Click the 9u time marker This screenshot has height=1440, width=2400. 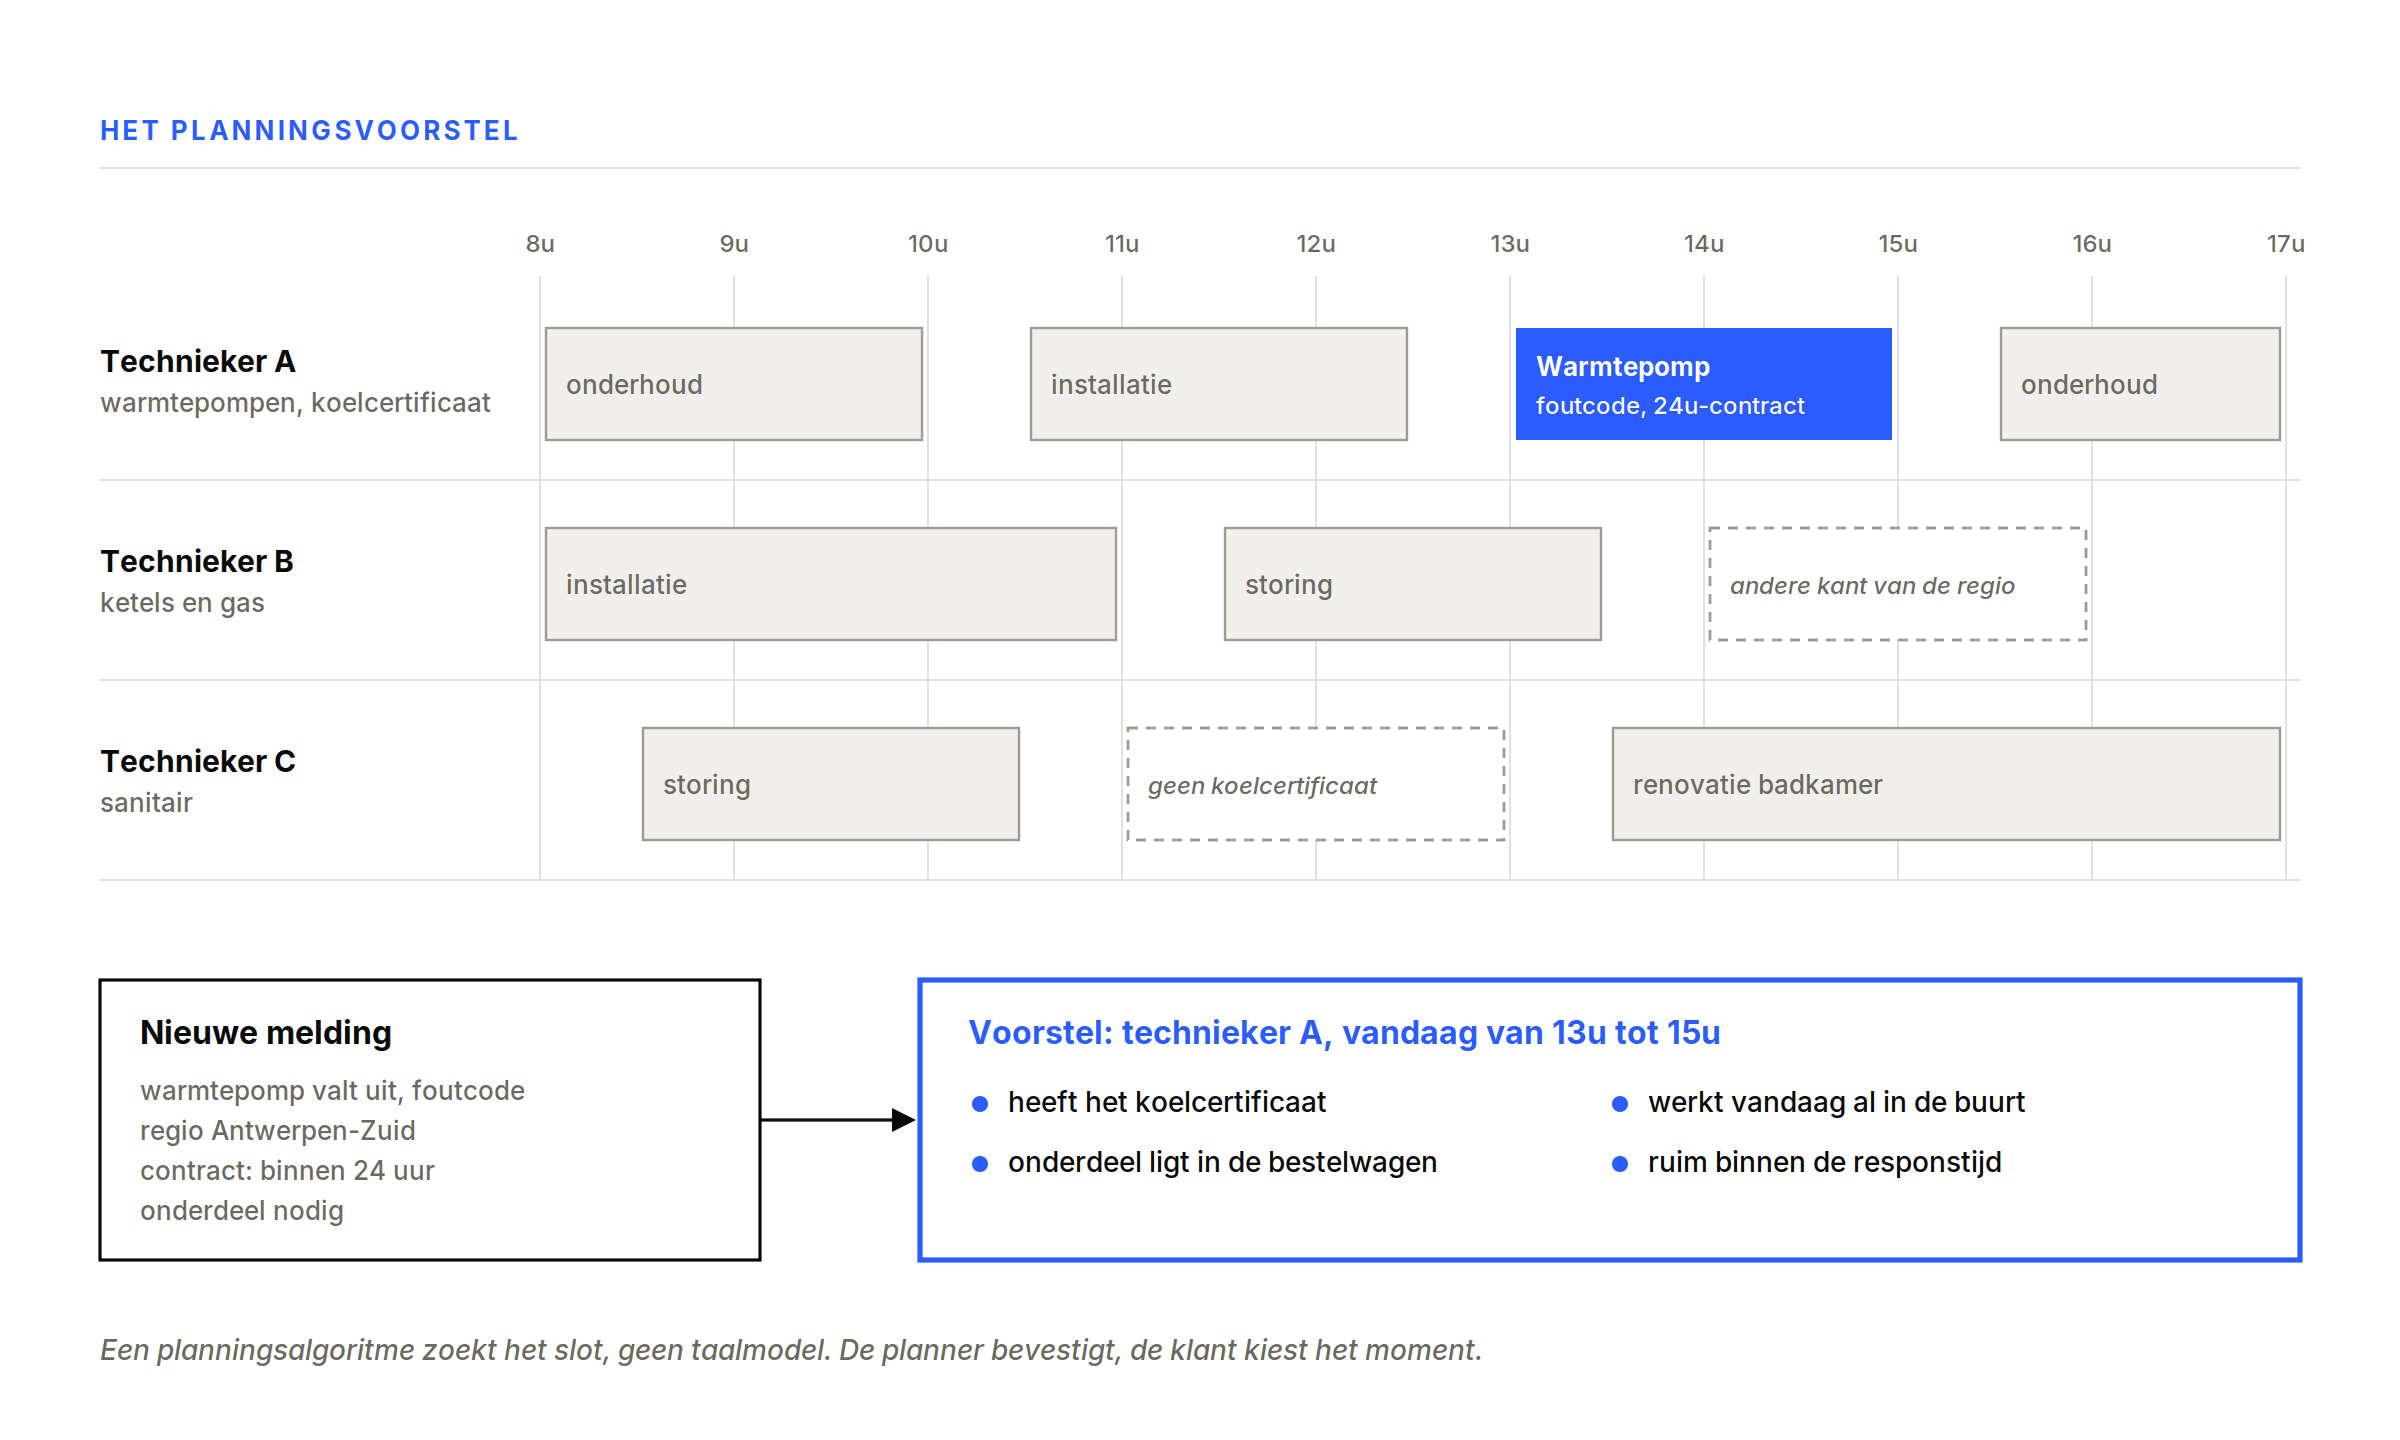point(734,244)
